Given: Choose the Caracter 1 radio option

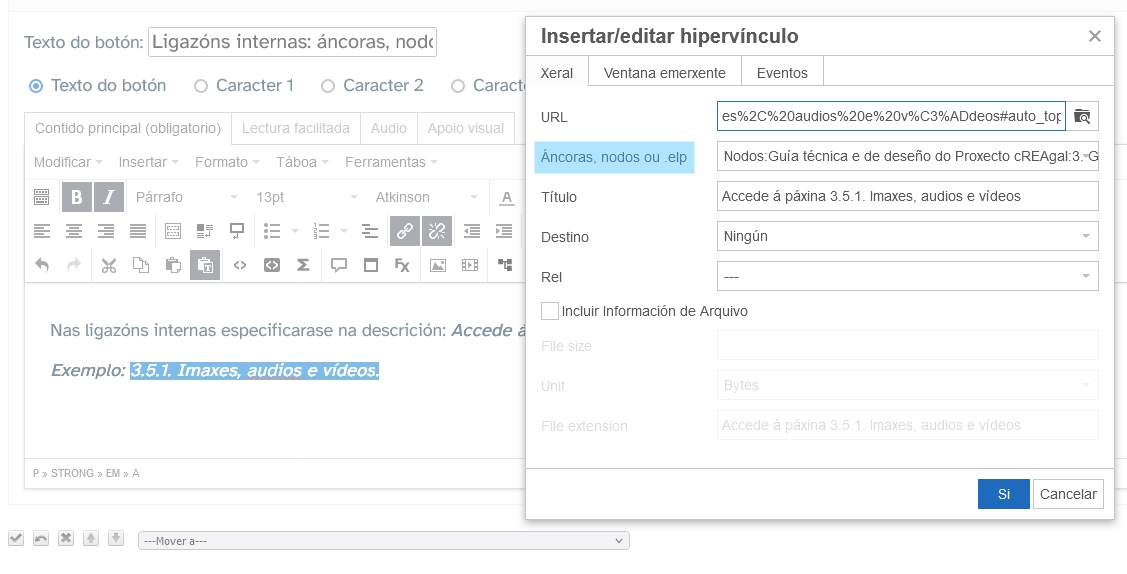Looking at the screenshot, I should coord(201,86).
